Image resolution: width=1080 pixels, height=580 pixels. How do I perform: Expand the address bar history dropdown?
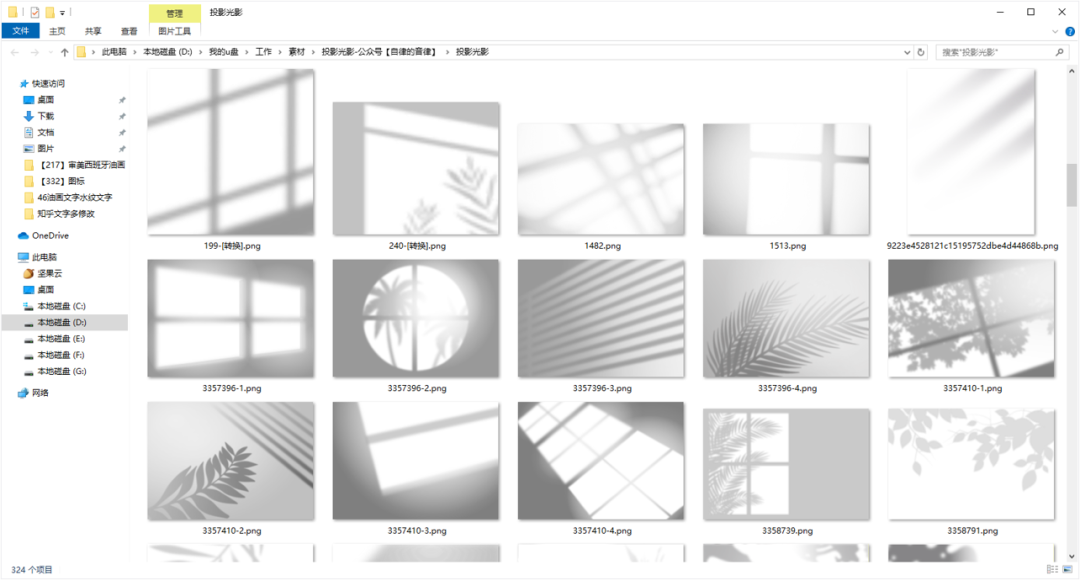(906, 52)
